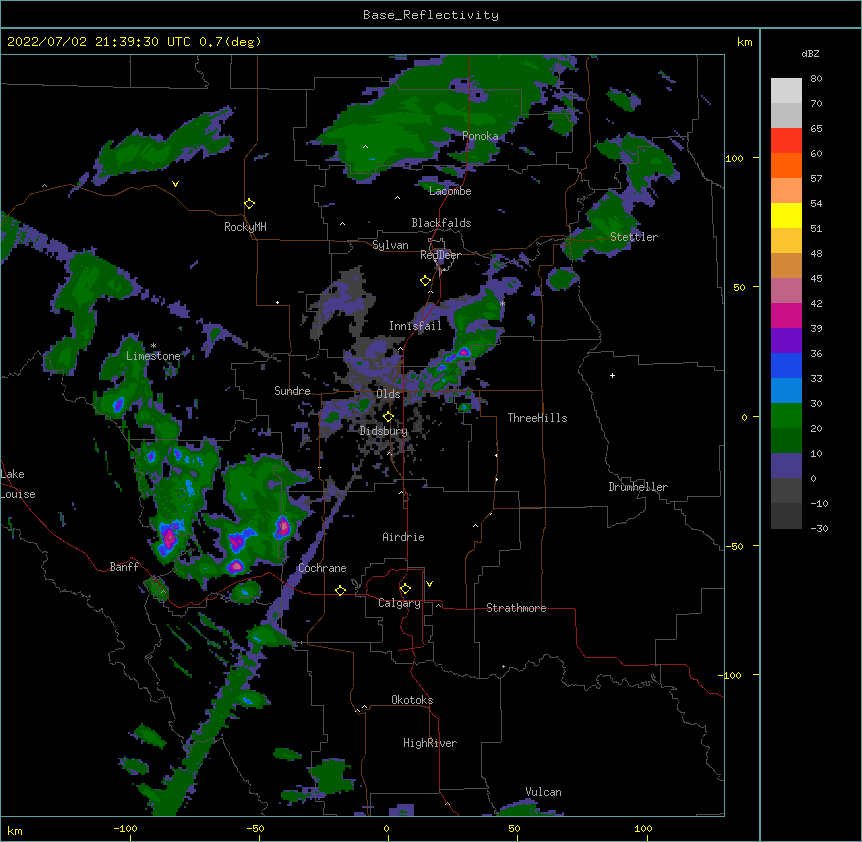Click the -100 label on the bottom axis
The height and width of the screenshot is (842, 862).
click(125, 829)
